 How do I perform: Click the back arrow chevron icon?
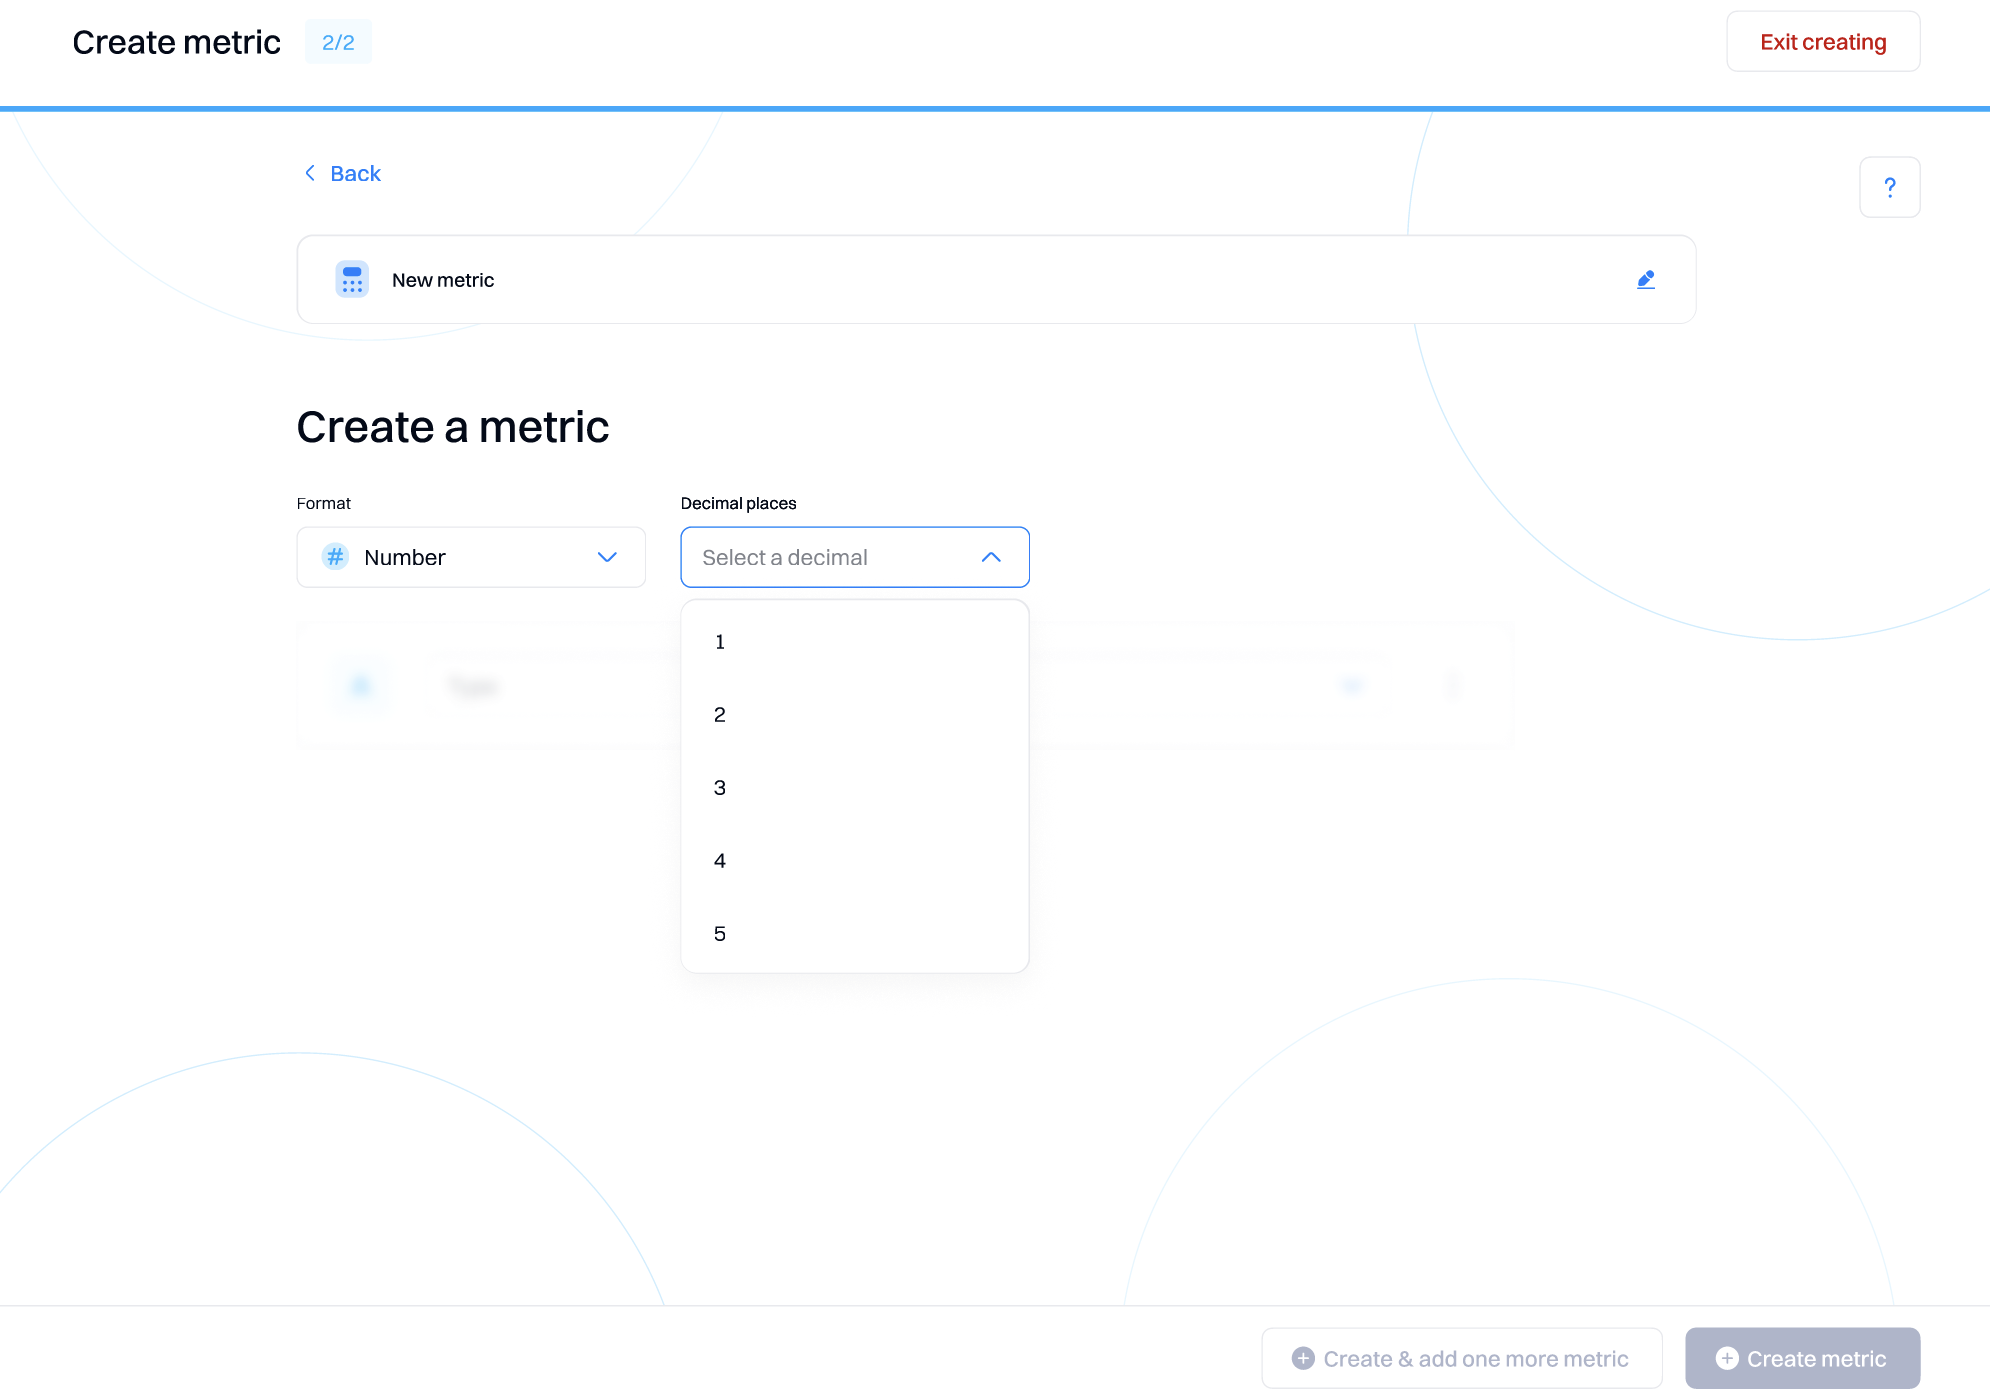310,173
